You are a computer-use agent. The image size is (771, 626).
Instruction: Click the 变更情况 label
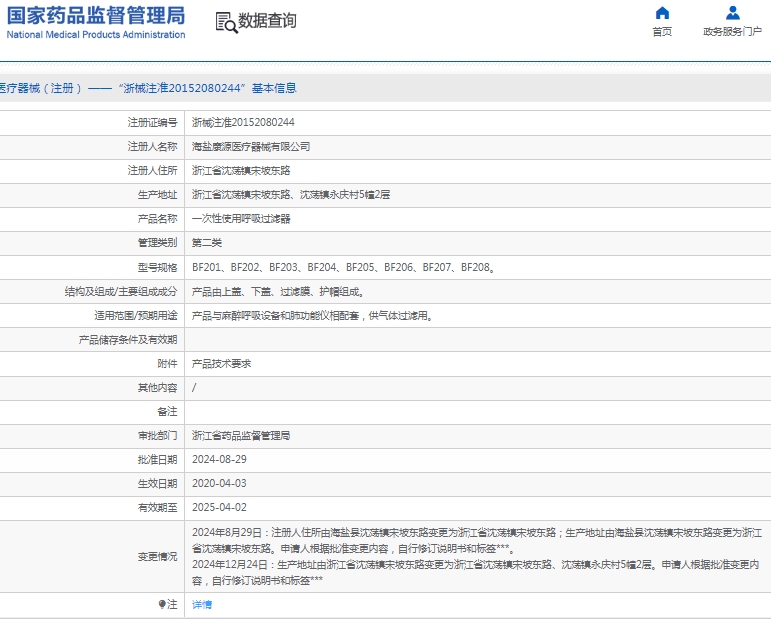(157, 557)
